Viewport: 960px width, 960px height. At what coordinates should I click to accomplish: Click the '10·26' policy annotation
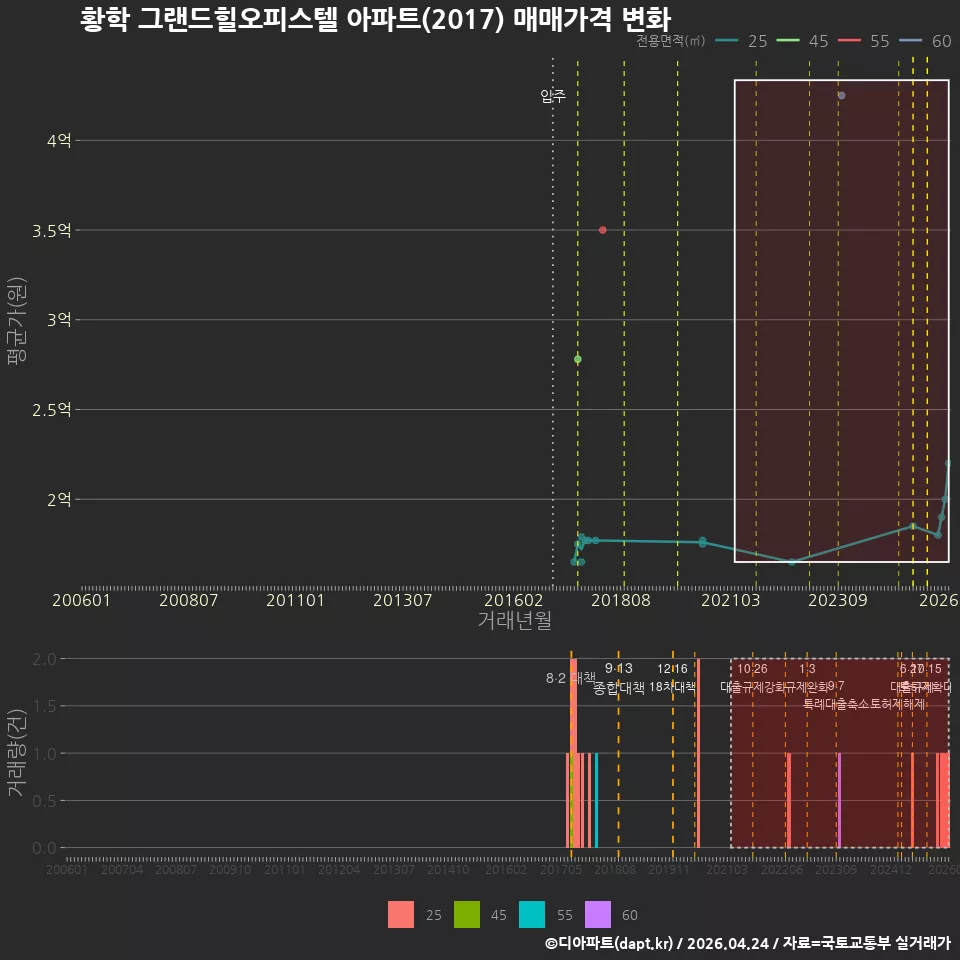tap(752, 669)
